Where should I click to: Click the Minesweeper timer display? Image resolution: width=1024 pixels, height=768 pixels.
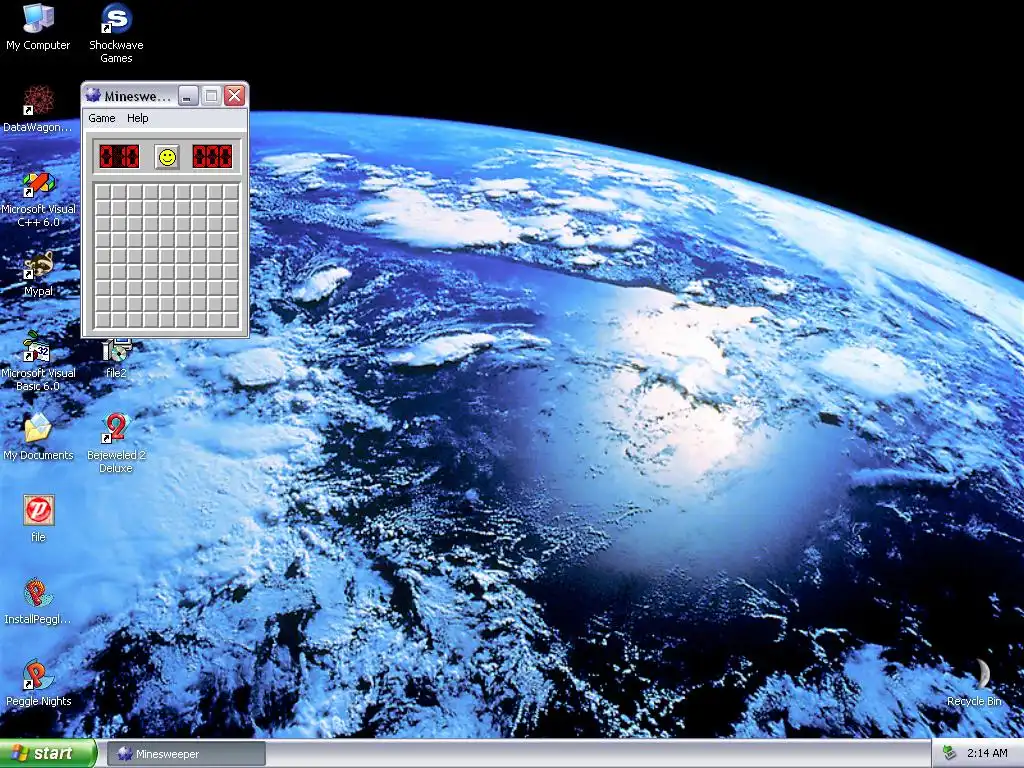click(212, 157)
